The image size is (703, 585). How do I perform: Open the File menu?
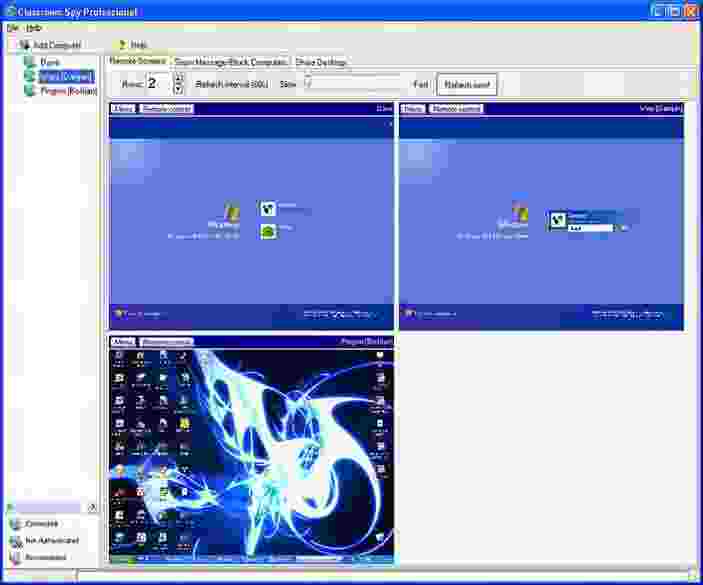click(x=13, y=28)
